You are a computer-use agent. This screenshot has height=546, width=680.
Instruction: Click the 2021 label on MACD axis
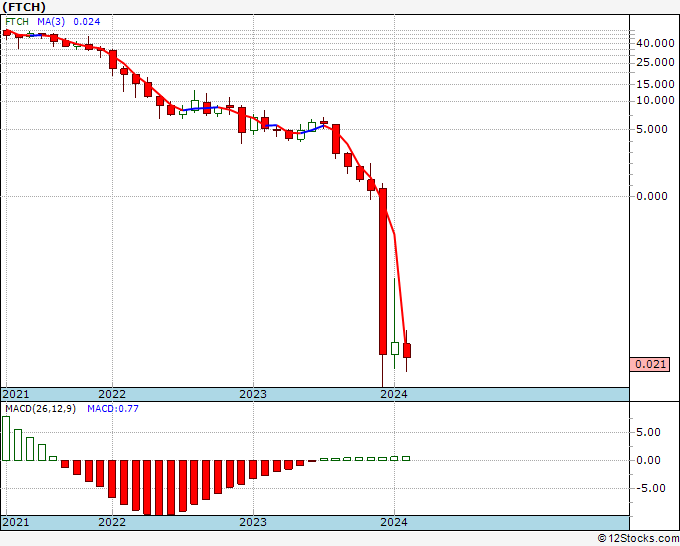[16, 522]
